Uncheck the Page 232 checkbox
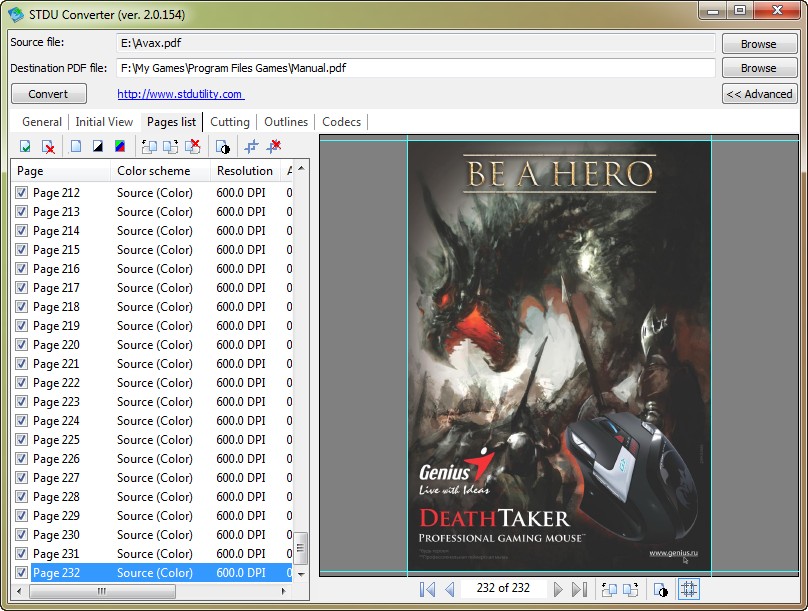Viewport: 808px width, 611px height. (21, 572)
